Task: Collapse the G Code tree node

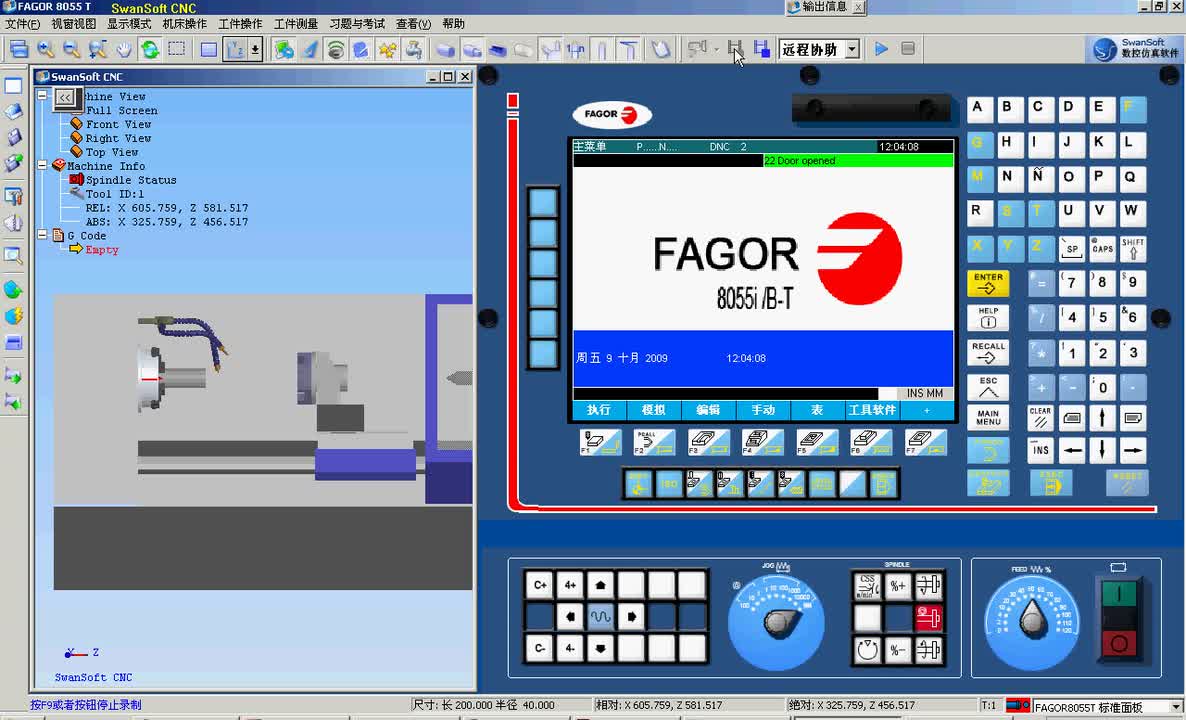Action: click(43, 235)
